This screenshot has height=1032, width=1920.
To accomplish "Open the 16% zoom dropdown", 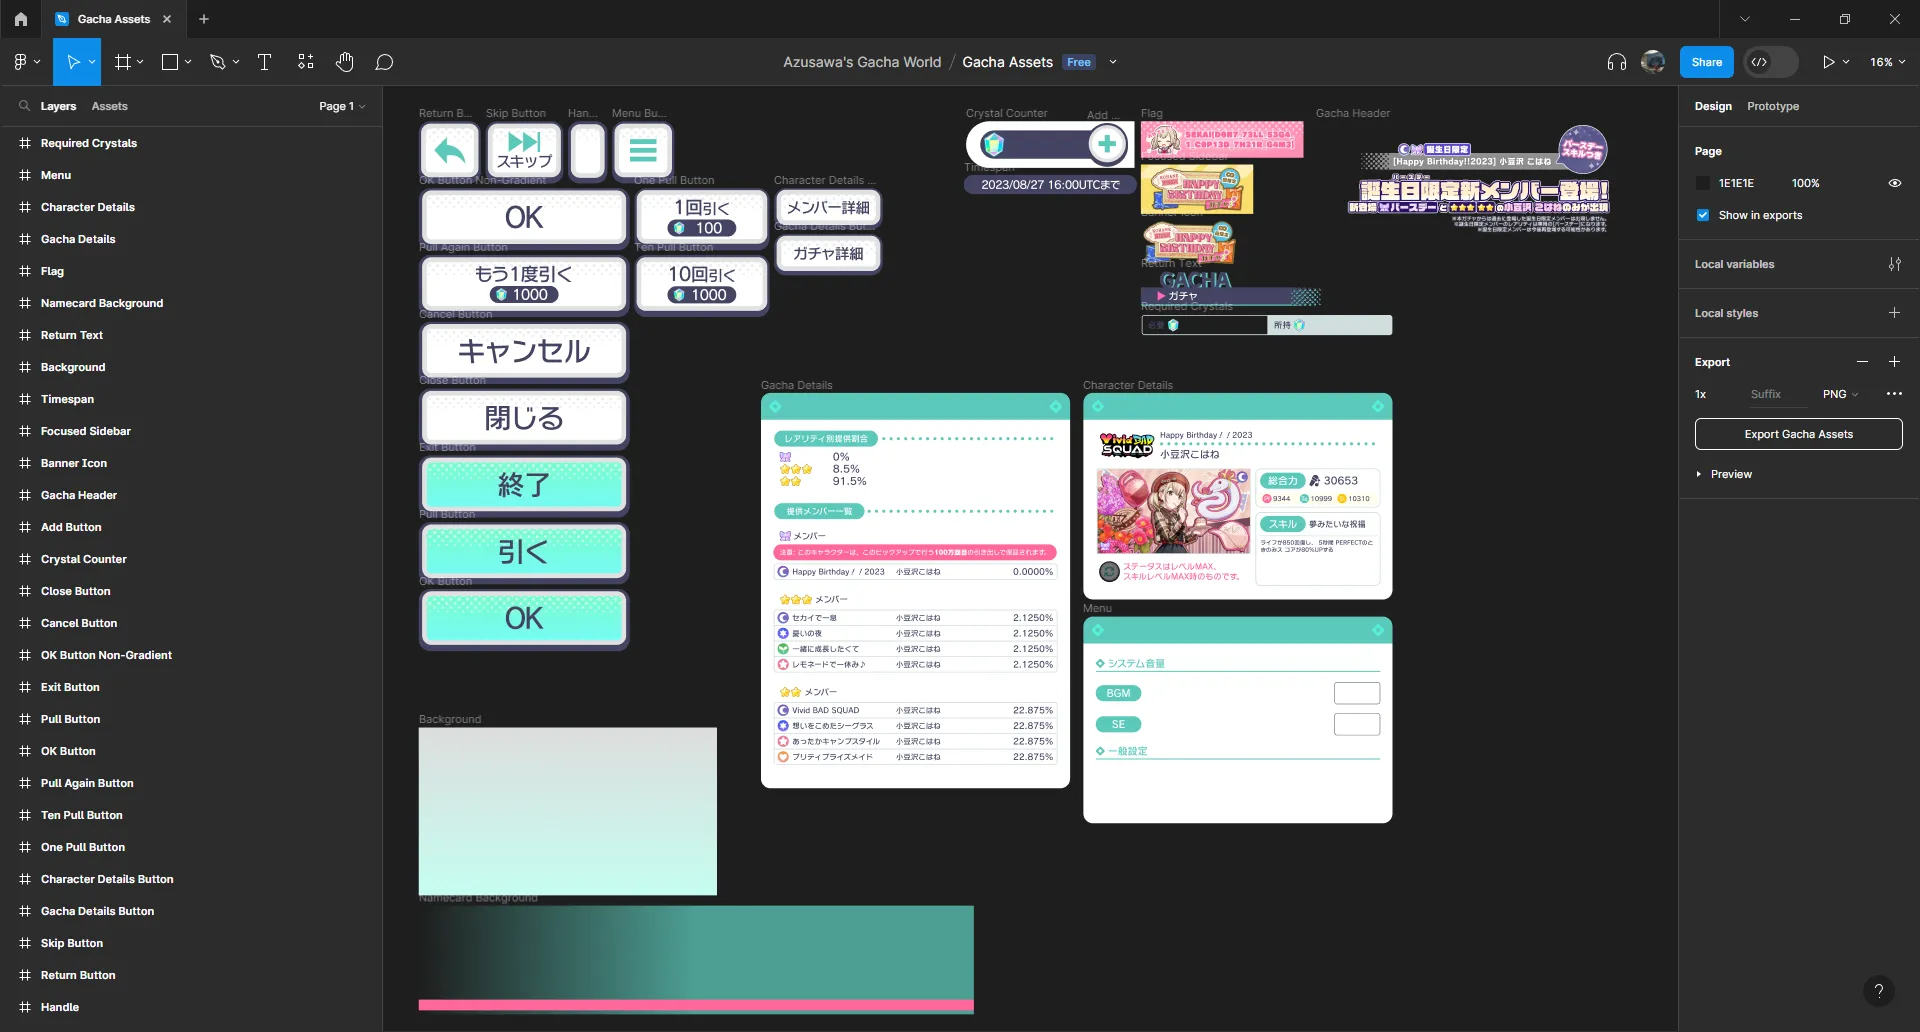I will 1886,61.
